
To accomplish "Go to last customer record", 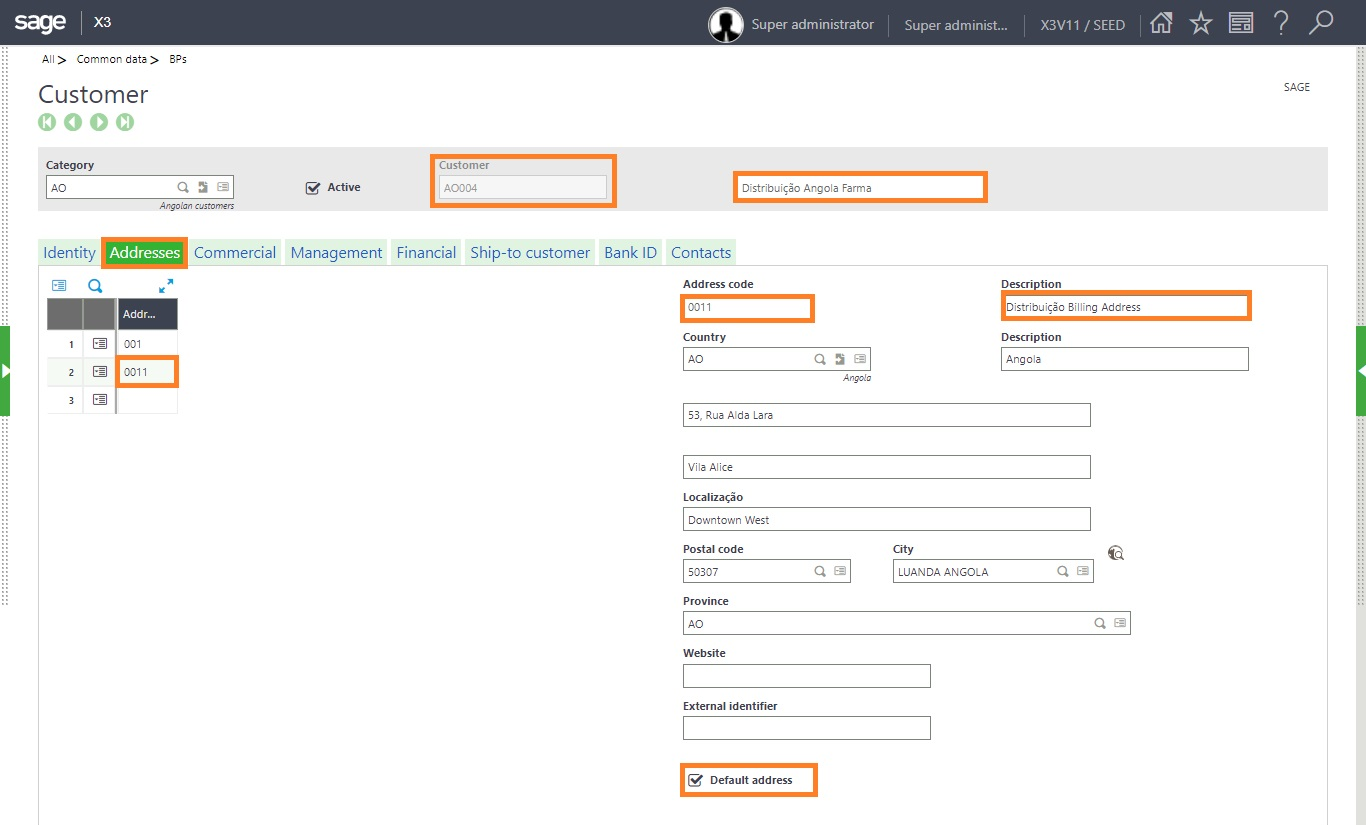I will 125,122.
